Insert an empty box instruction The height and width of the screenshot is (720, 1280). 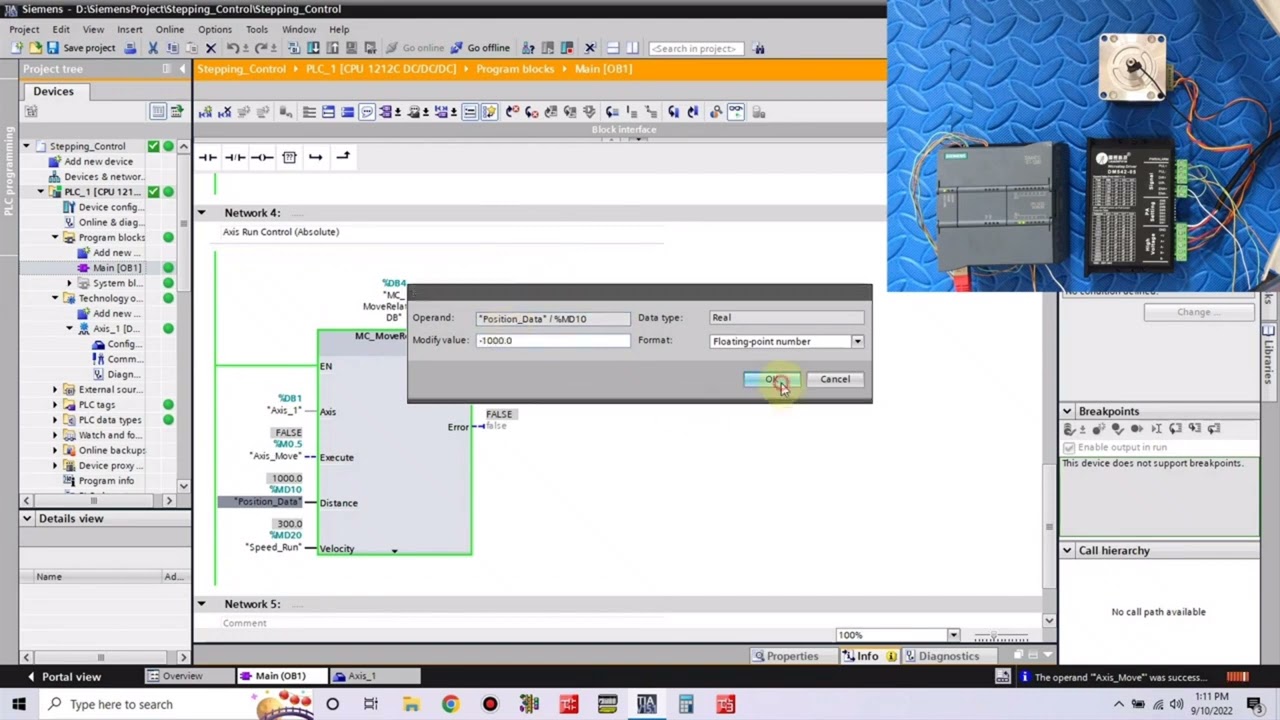point(289,157)
